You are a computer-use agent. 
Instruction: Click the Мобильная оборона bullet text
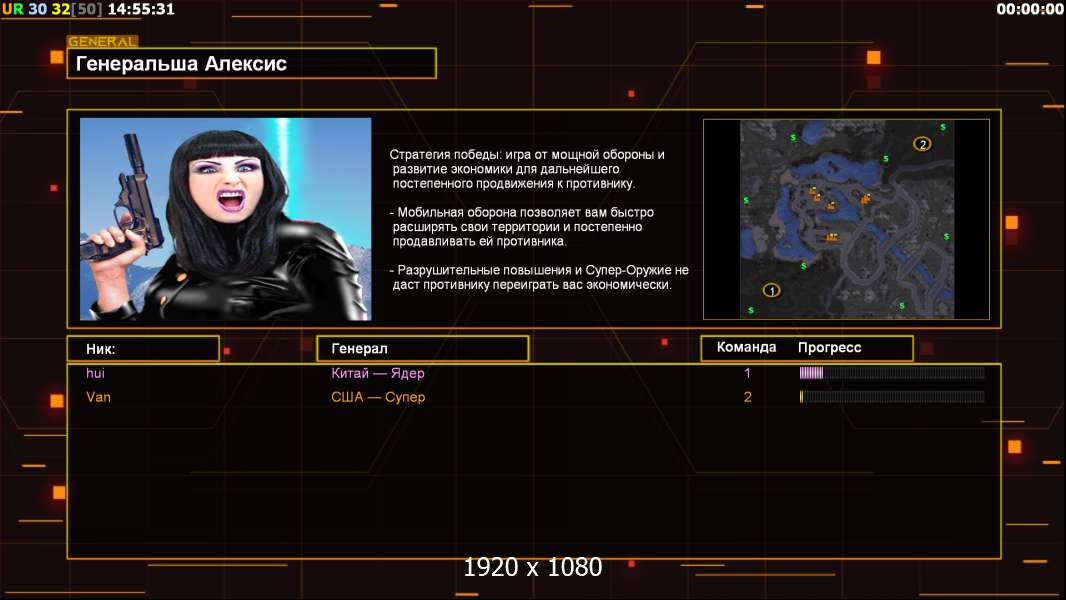pyautogui.click(x=521, y=227)
